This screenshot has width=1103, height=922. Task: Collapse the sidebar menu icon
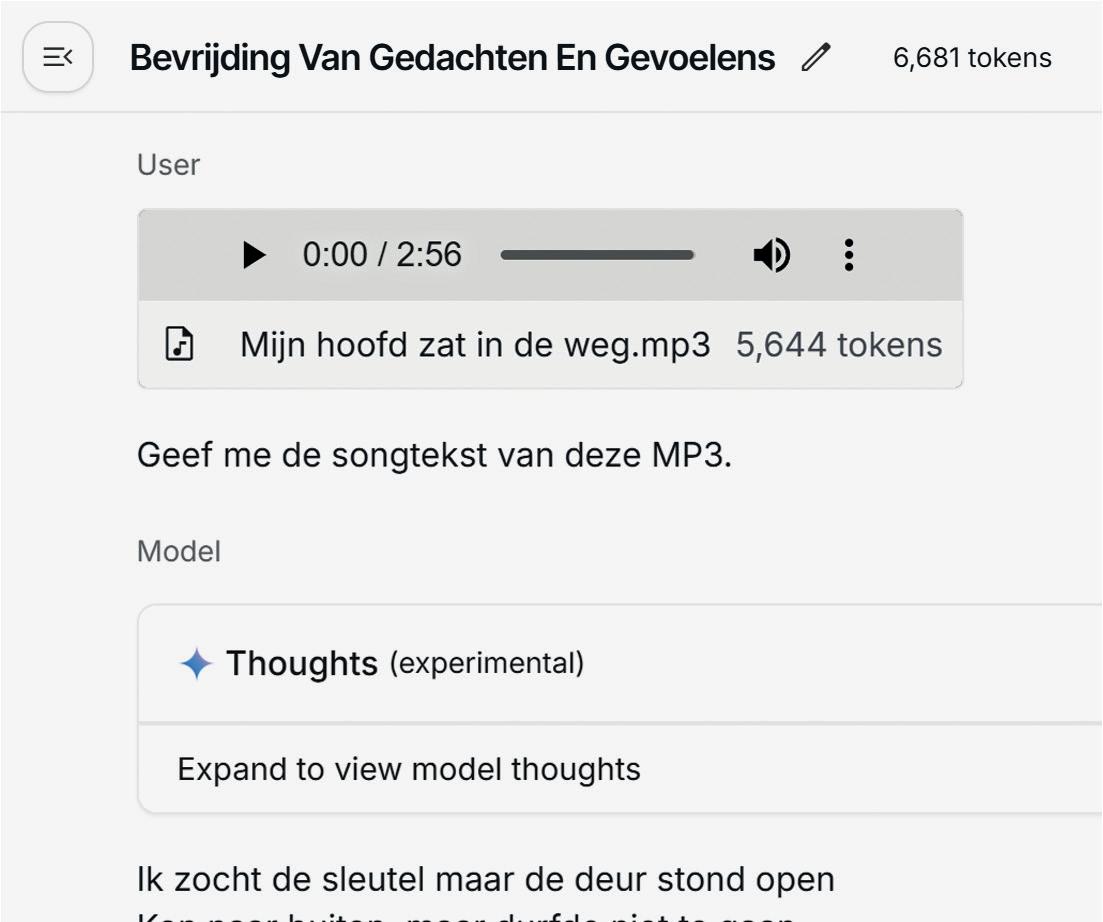pyautogui.click(x=58, y=57)
